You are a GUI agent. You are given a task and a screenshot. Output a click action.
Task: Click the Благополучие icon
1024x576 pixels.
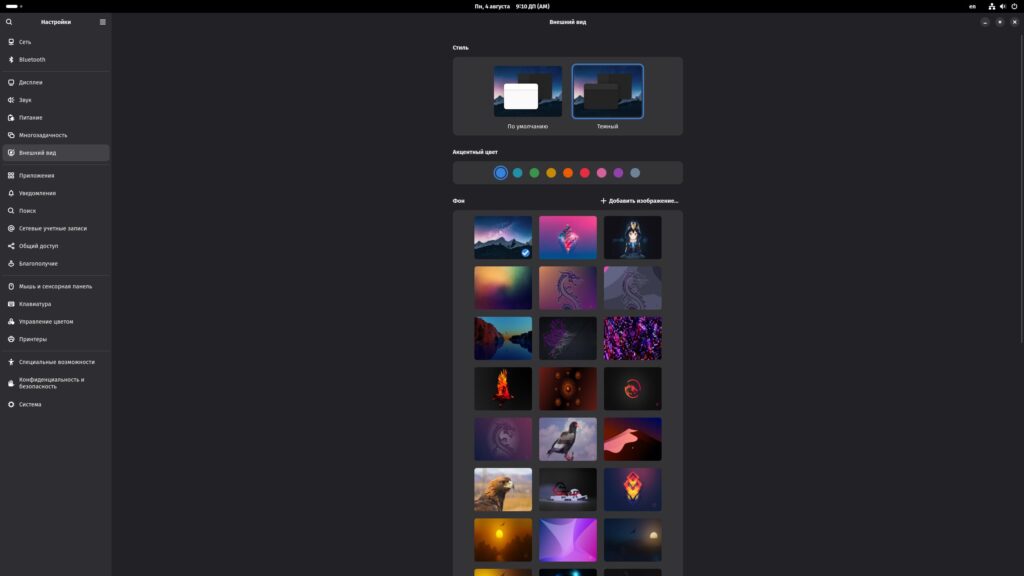pos(11,264)
